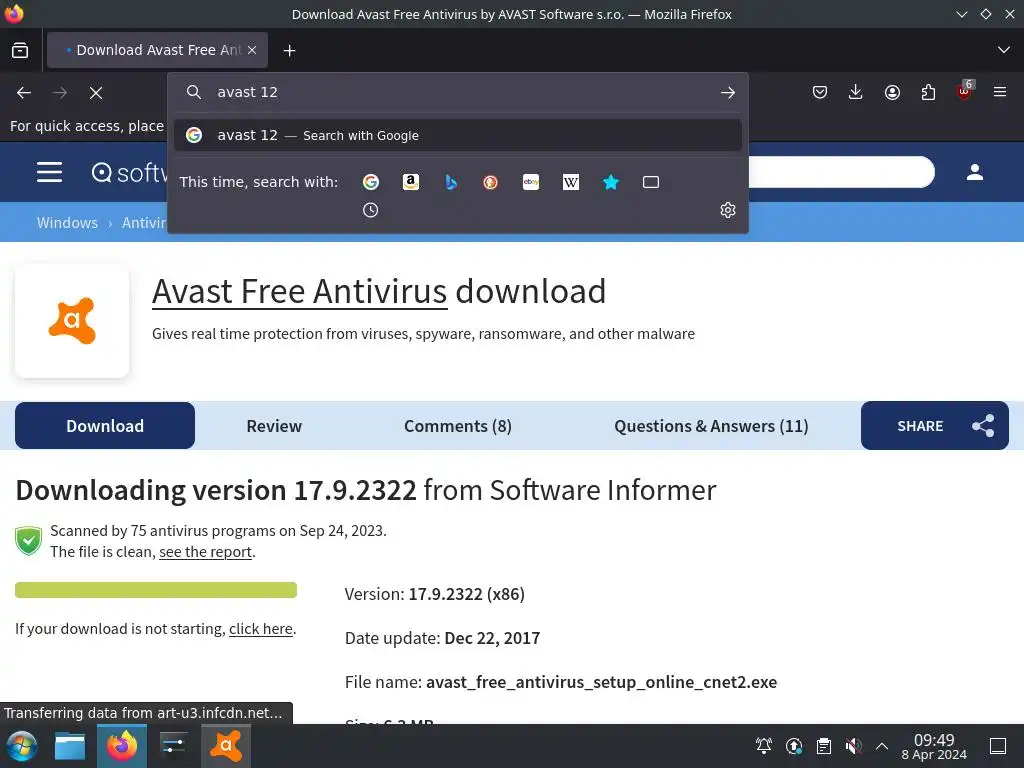Open the user profile icon on website
1024x768 pixels.
975,172
